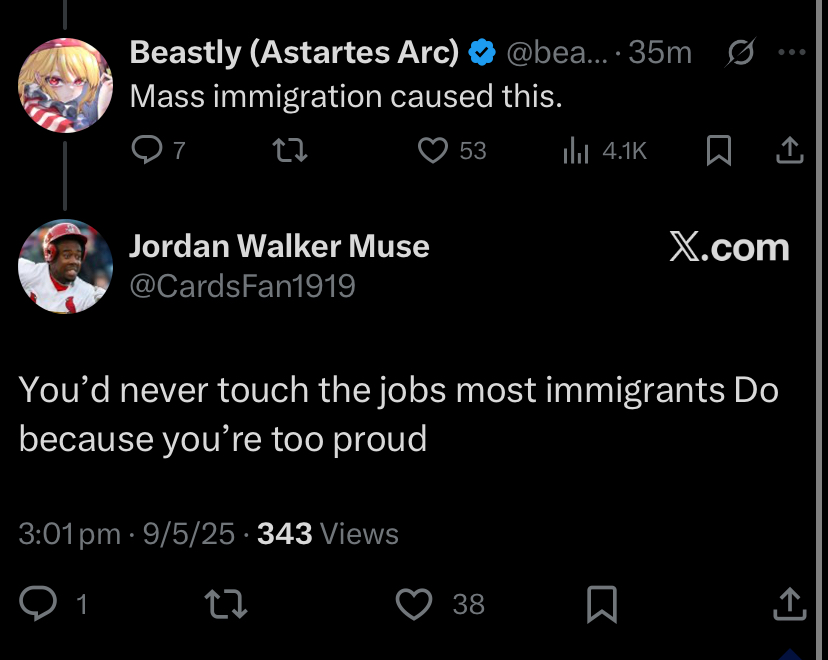This screenshot has height=660, width=828.
Task: Click the Jordan Walker Muse display name
Action: pyautogui.click(x=279, y=246)
